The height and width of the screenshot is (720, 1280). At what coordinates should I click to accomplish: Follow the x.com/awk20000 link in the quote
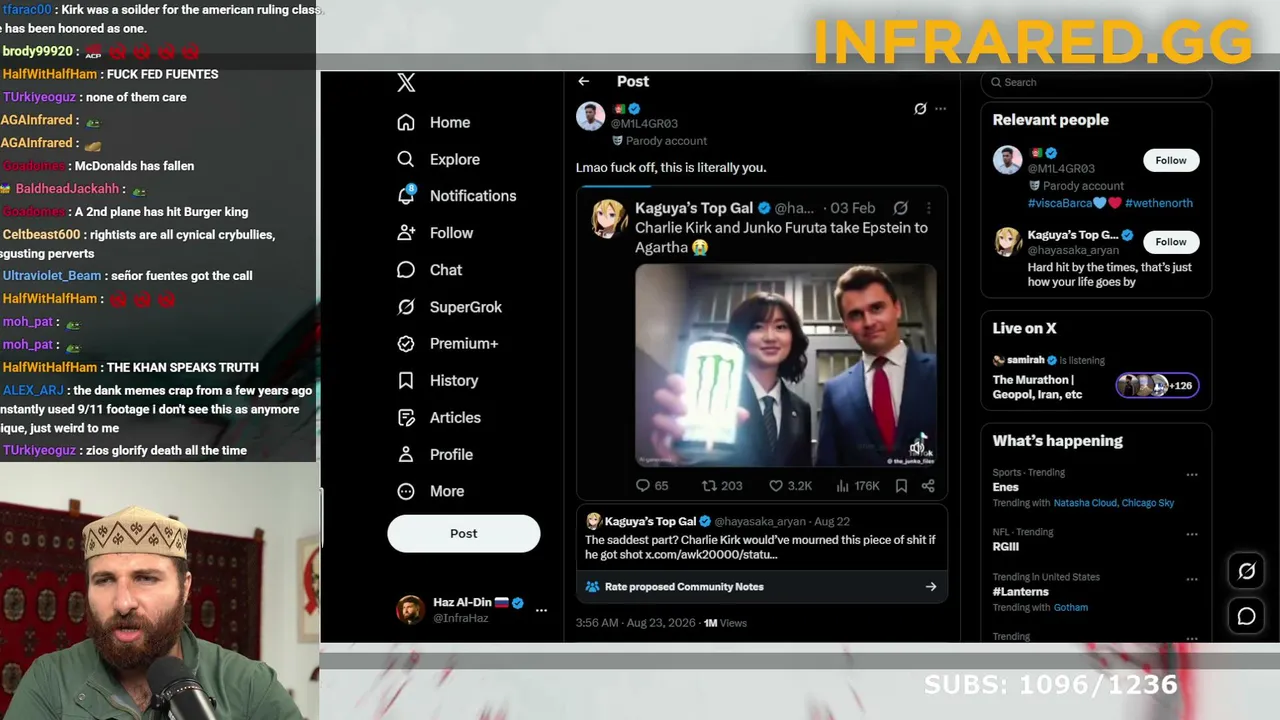point(711,554)
